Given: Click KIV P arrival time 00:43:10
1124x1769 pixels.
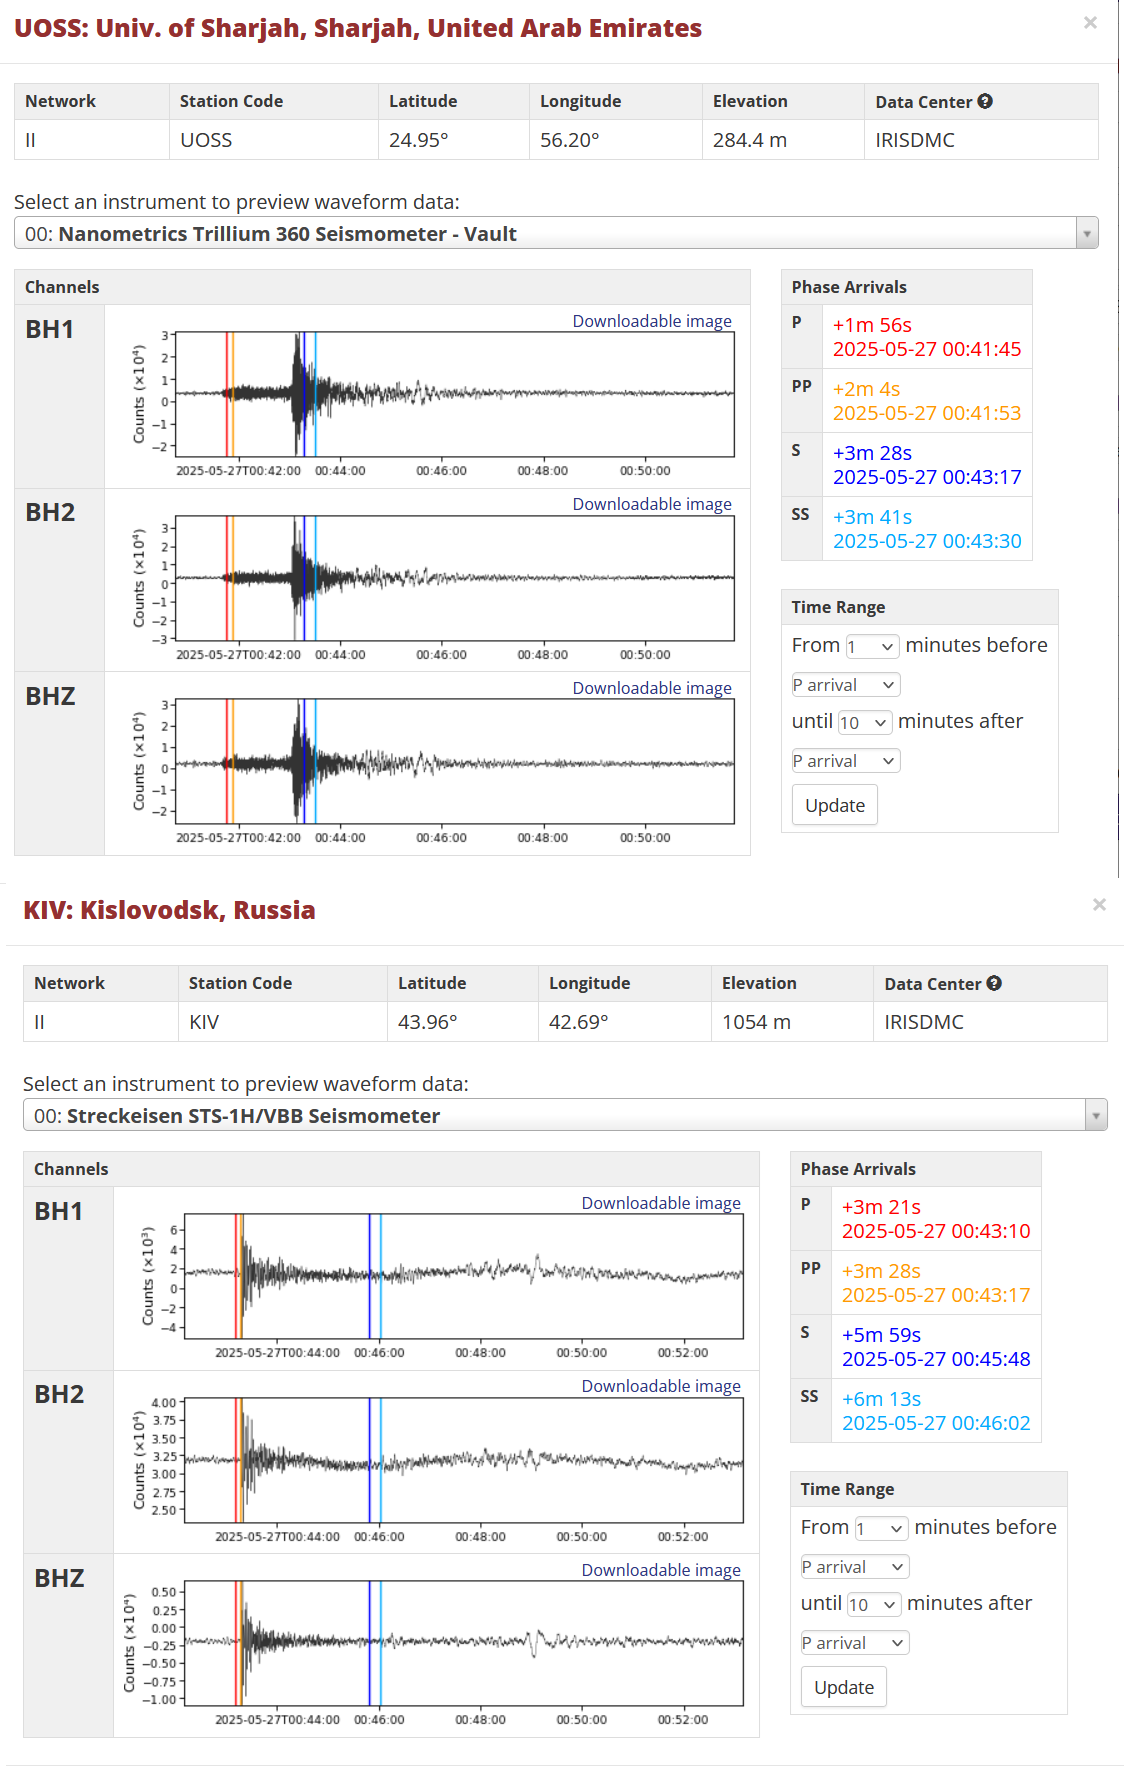Looking at the screenshot, I should (936, 1231).
